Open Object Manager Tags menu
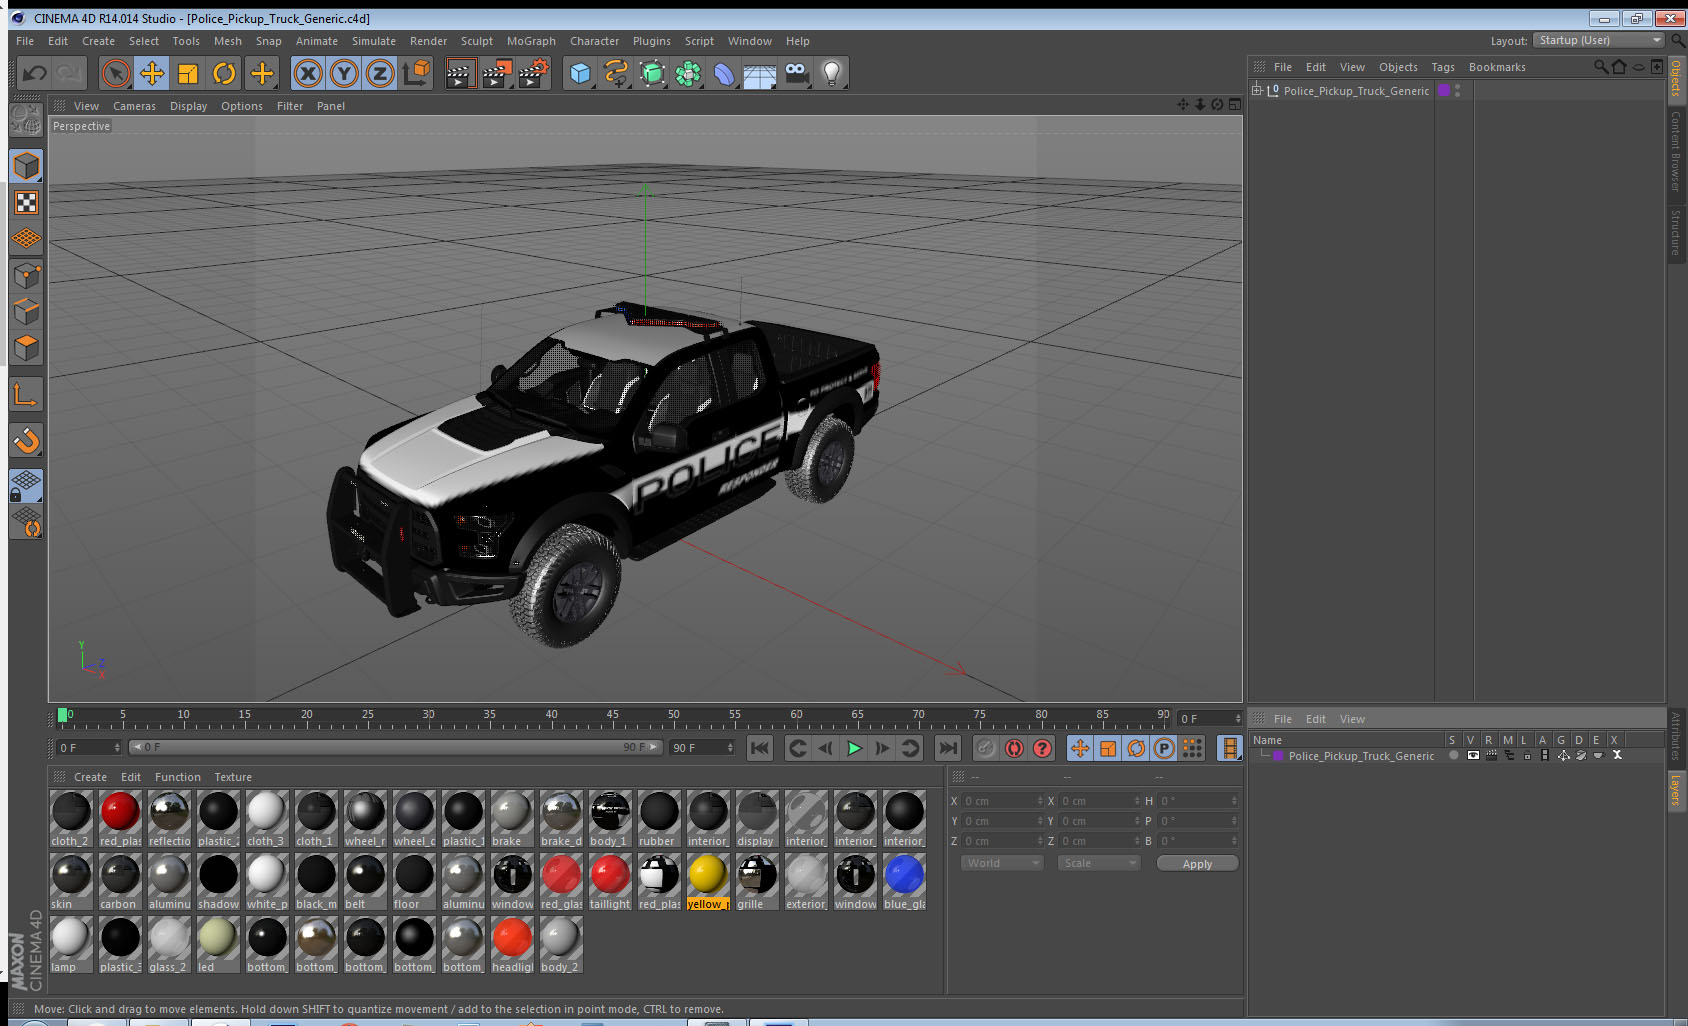The height and width of the screenshot is (1026, 1688). (x=1443, y=67)
